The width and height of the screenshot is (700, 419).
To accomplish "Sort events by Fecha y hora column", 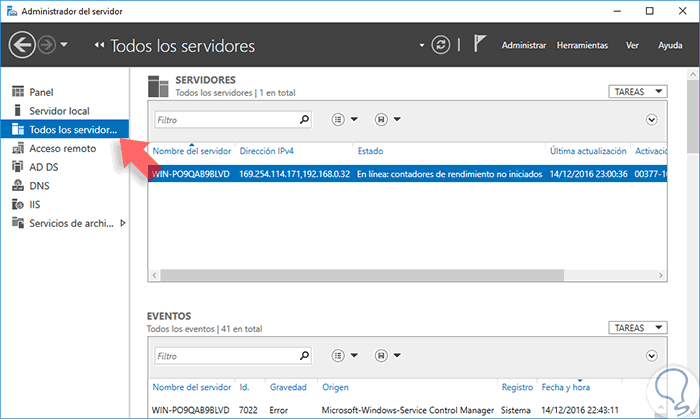I will tap(566, 387).
